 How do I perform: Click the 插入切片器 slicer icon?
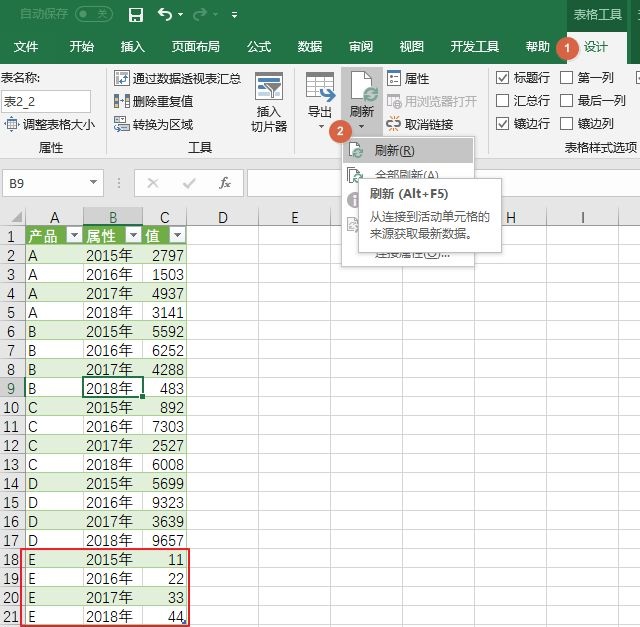[x=269, y=86]
